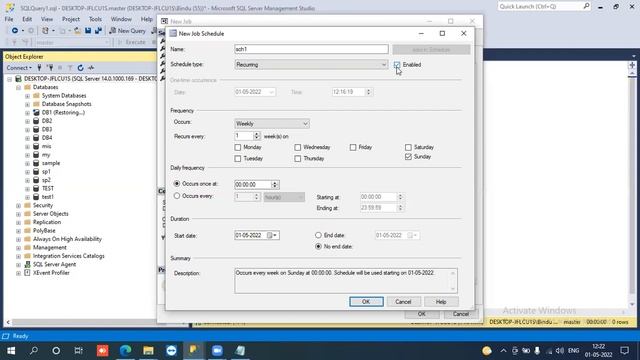The width and height of the screenshot is (640, 360).
Task: Open Task View from the taskbar
Action: 78,351
